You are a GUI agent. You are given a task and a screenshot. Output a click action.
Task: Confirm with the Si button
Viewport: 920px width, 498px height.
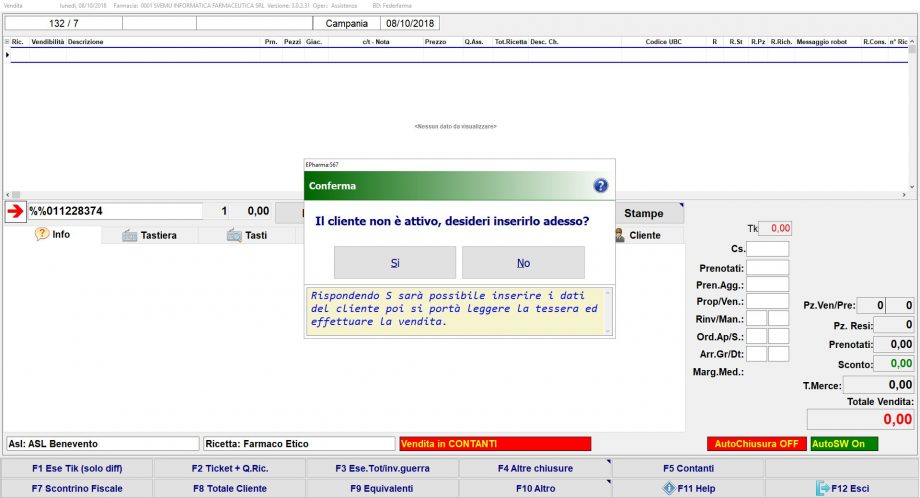394,263
